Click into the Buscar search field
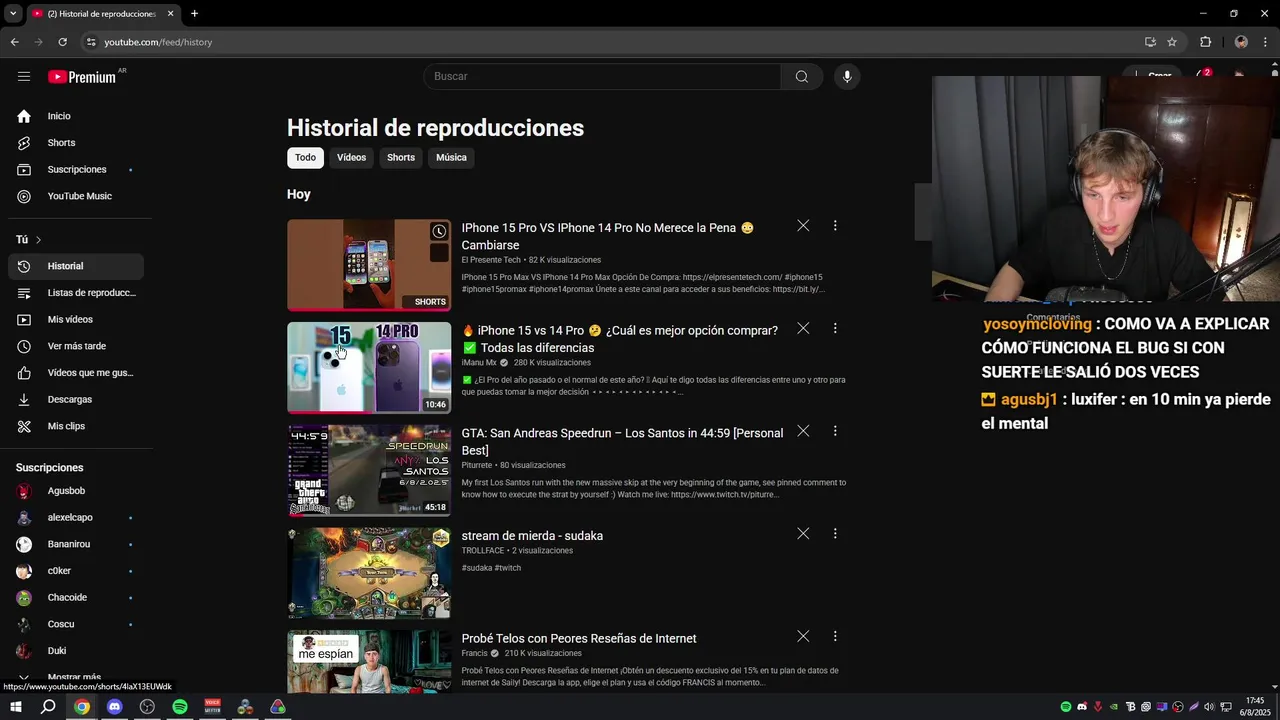The height and width of the screenshot is (720, 1280). click(x=602, y=76)
